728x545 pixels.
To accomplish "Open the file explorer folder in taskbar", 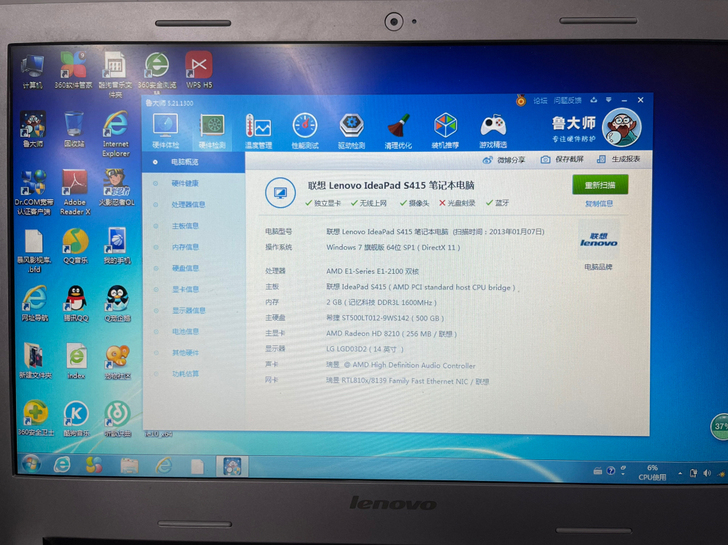I will (x=130, y=465).
